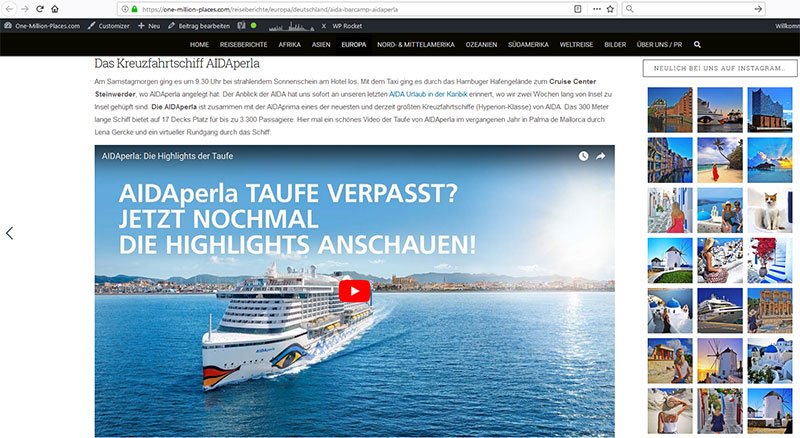Open AIDA Urlaub in der Karibik link

[428, 94]
